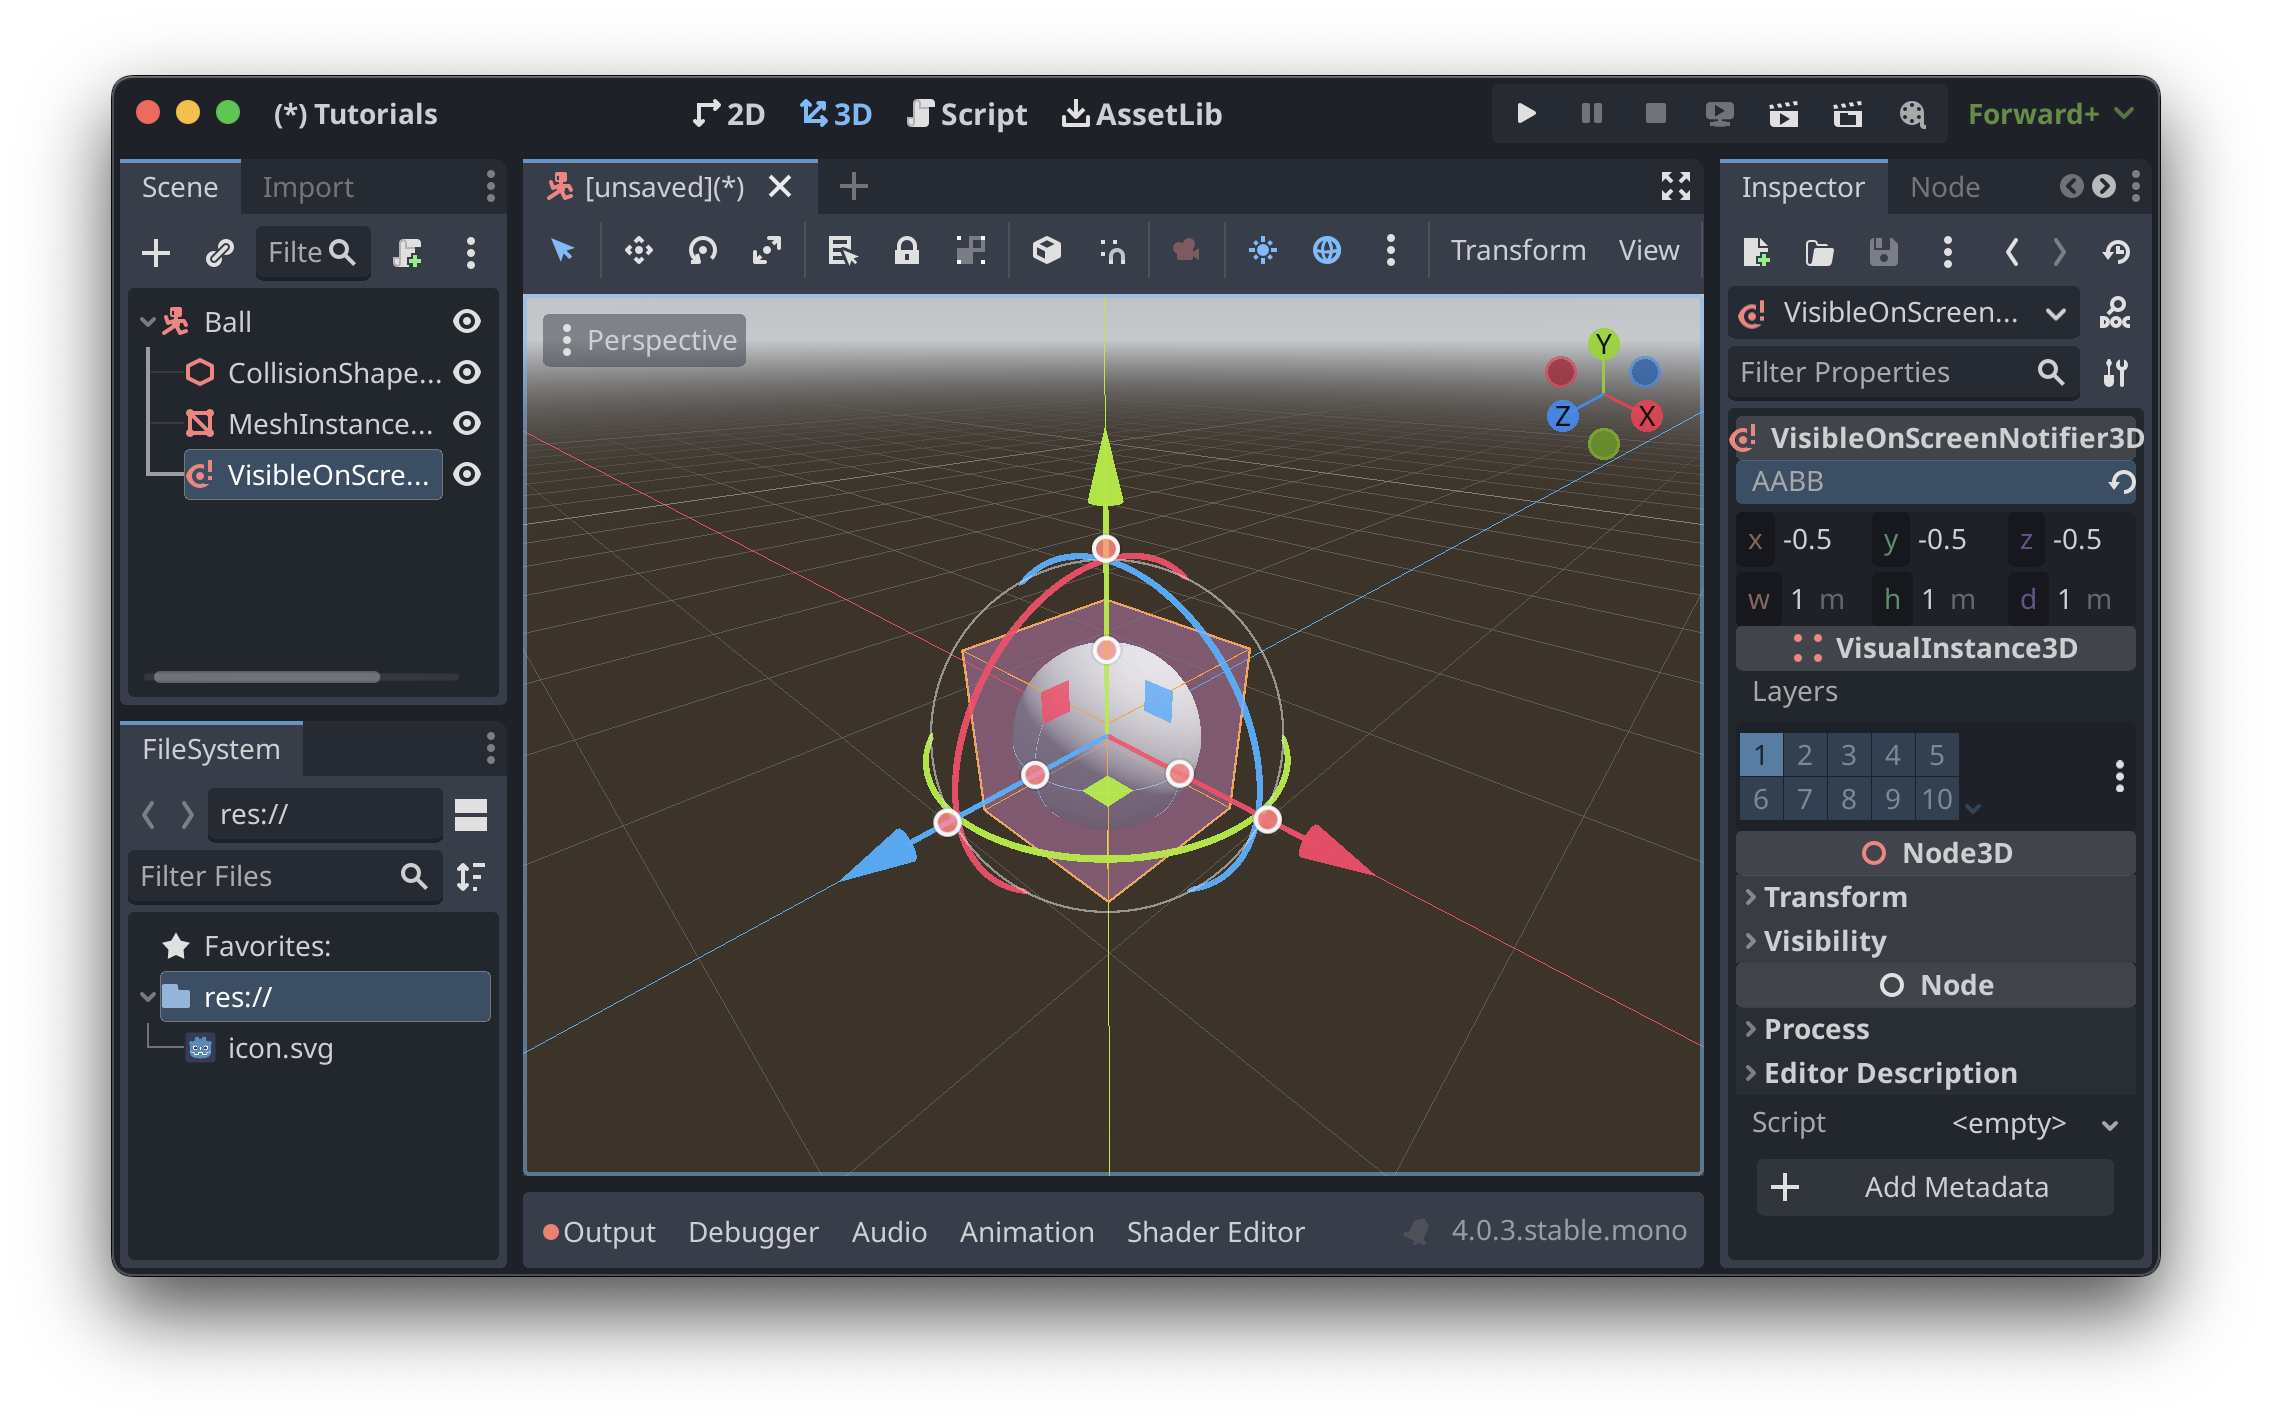Click the Filter Properties search field
Image resolution: width=2272 pixels, height=1424 pixels.
tap(1904, 373)
